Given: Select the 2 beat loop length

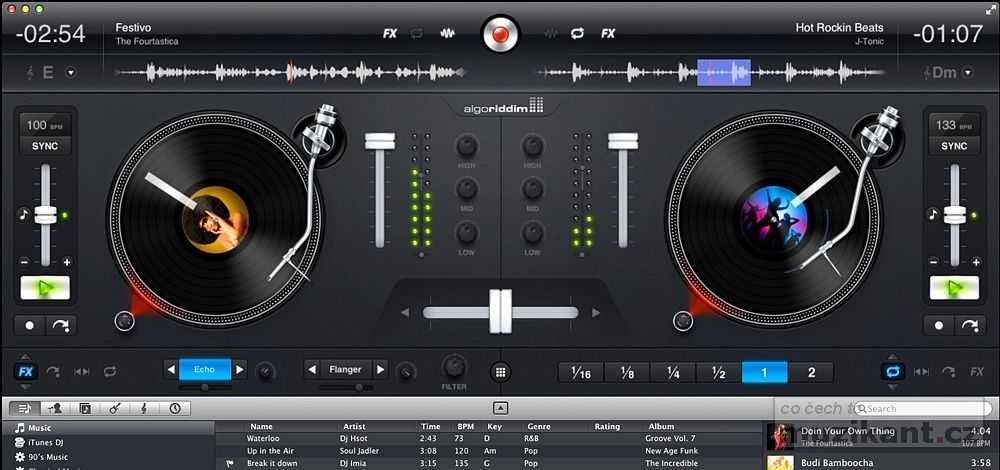Looking at the screenshot, I should coord(811,372).
